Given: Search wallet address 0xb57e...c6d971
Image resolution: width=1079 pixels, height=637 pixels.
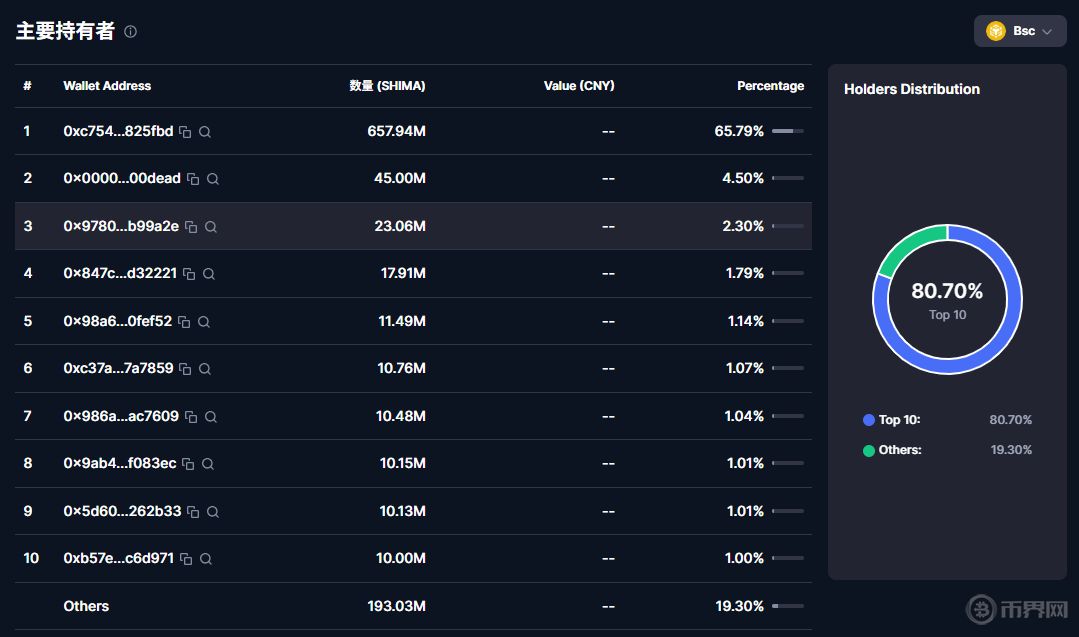Looking at the screenshot, I should pyautogui.click(x=206, y=559).
